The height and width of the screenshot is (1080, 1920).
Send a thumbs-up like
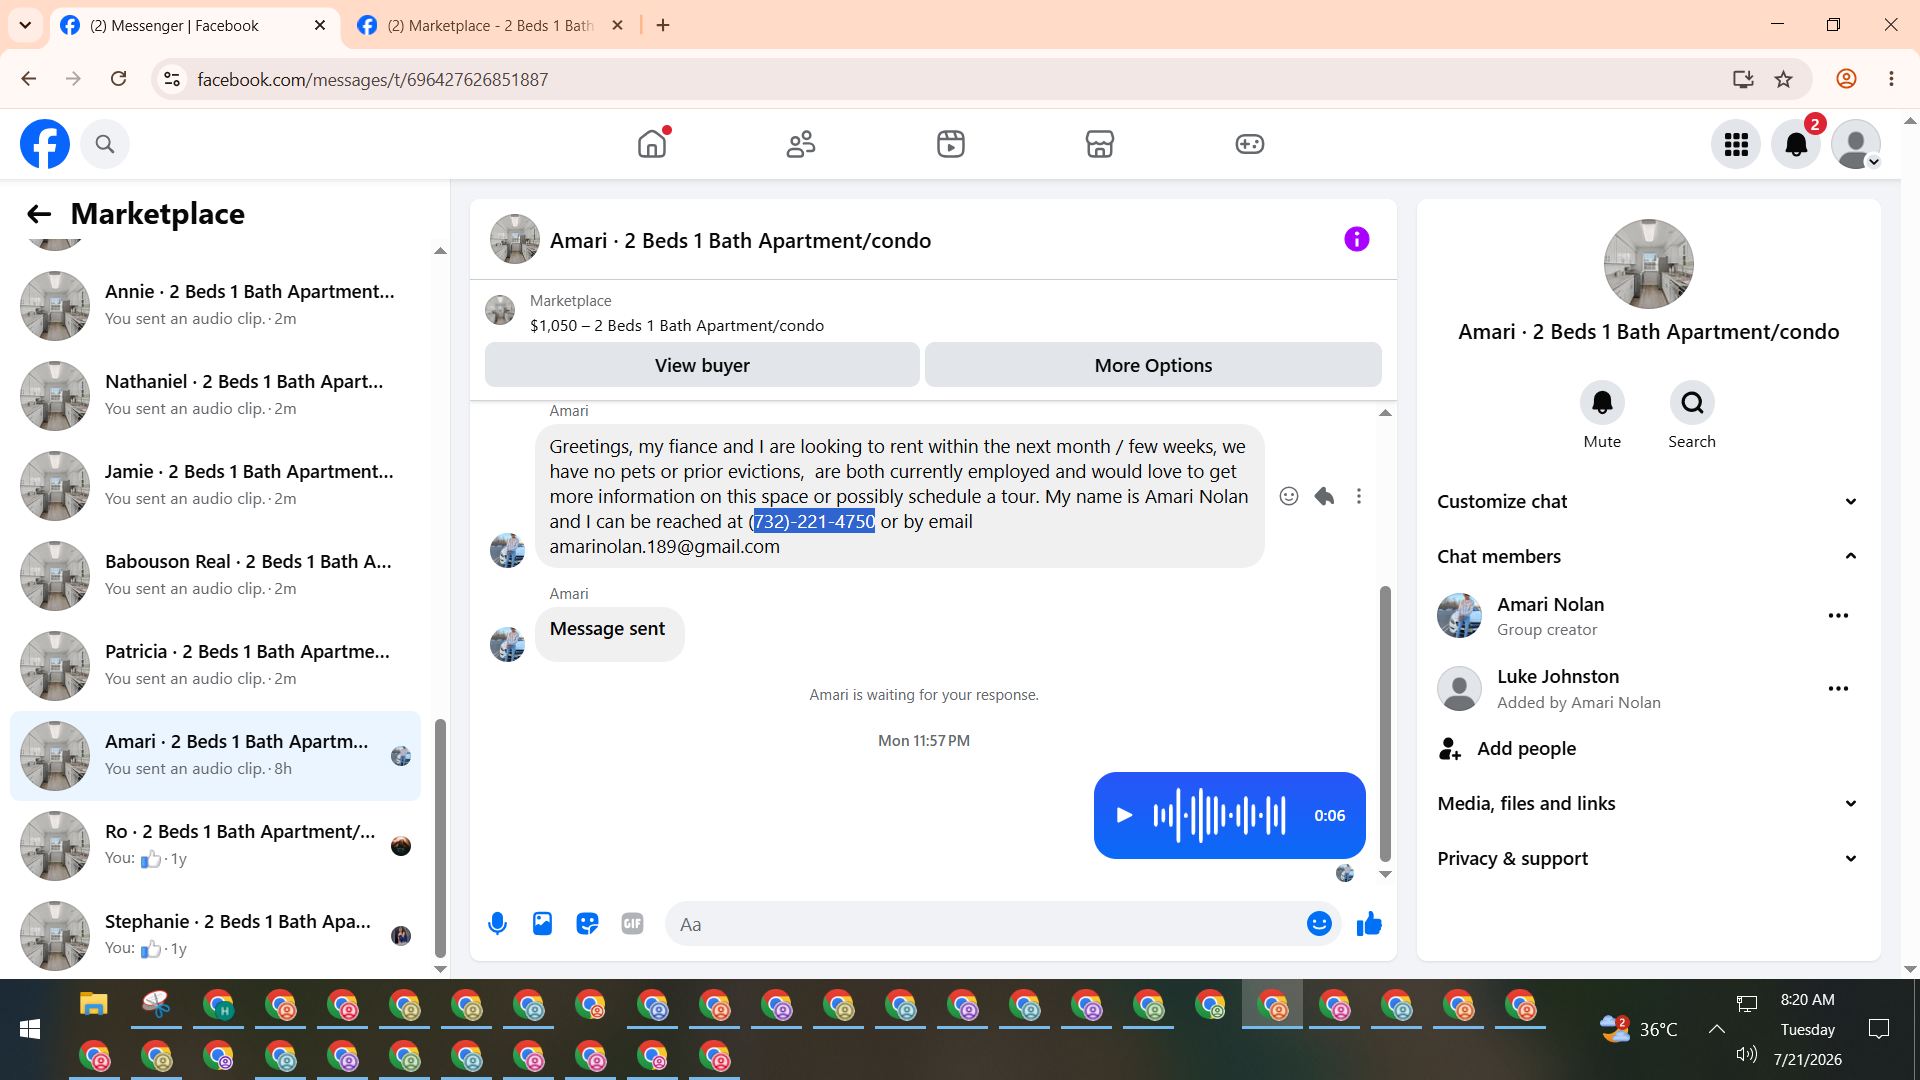(1369, 924)
